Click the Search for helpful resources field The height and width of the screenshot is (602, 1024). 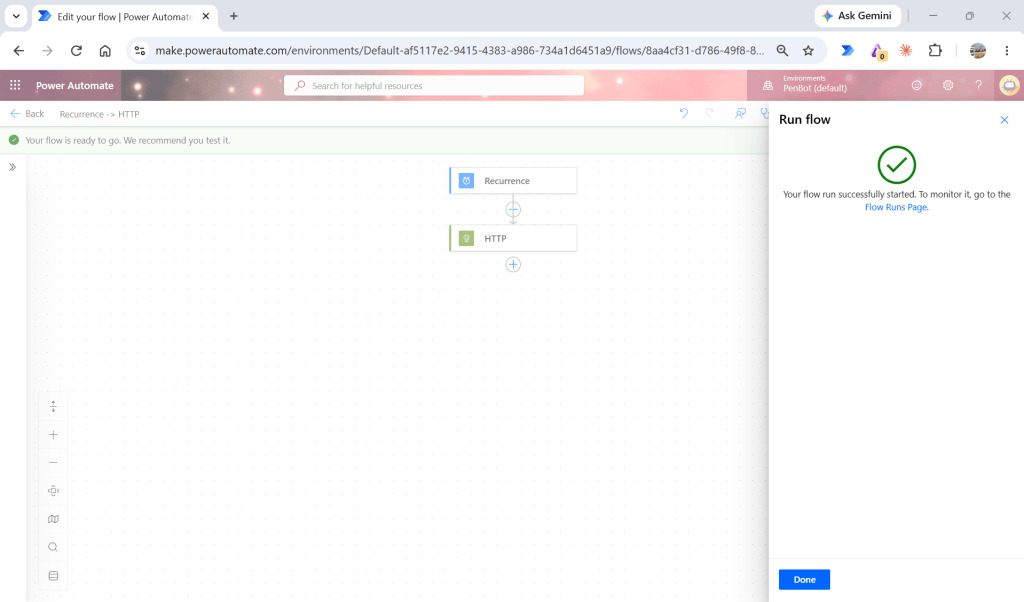pyautogui.click(x=434, y=86)
